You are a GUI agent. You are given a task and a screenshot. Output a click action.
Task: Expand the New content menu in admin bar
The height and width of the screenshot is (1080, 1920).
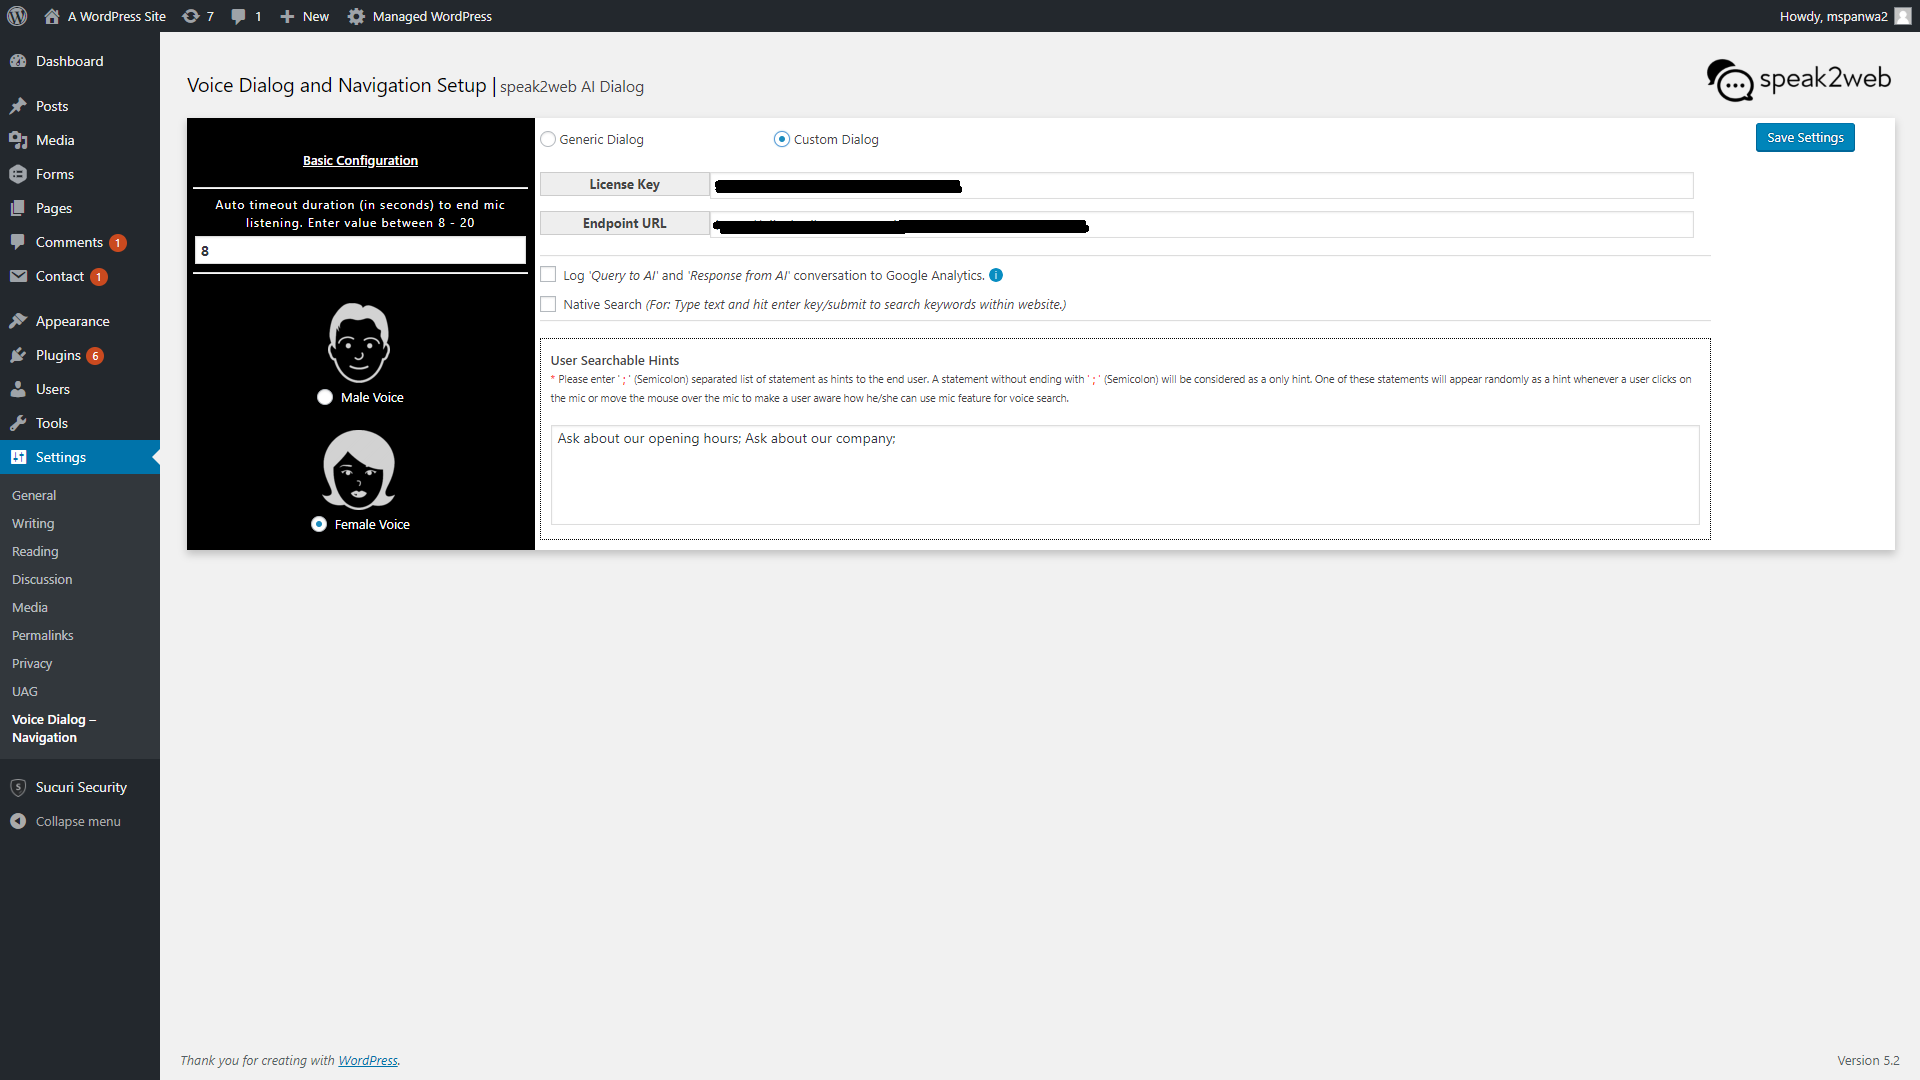click(x=304, y=16)
